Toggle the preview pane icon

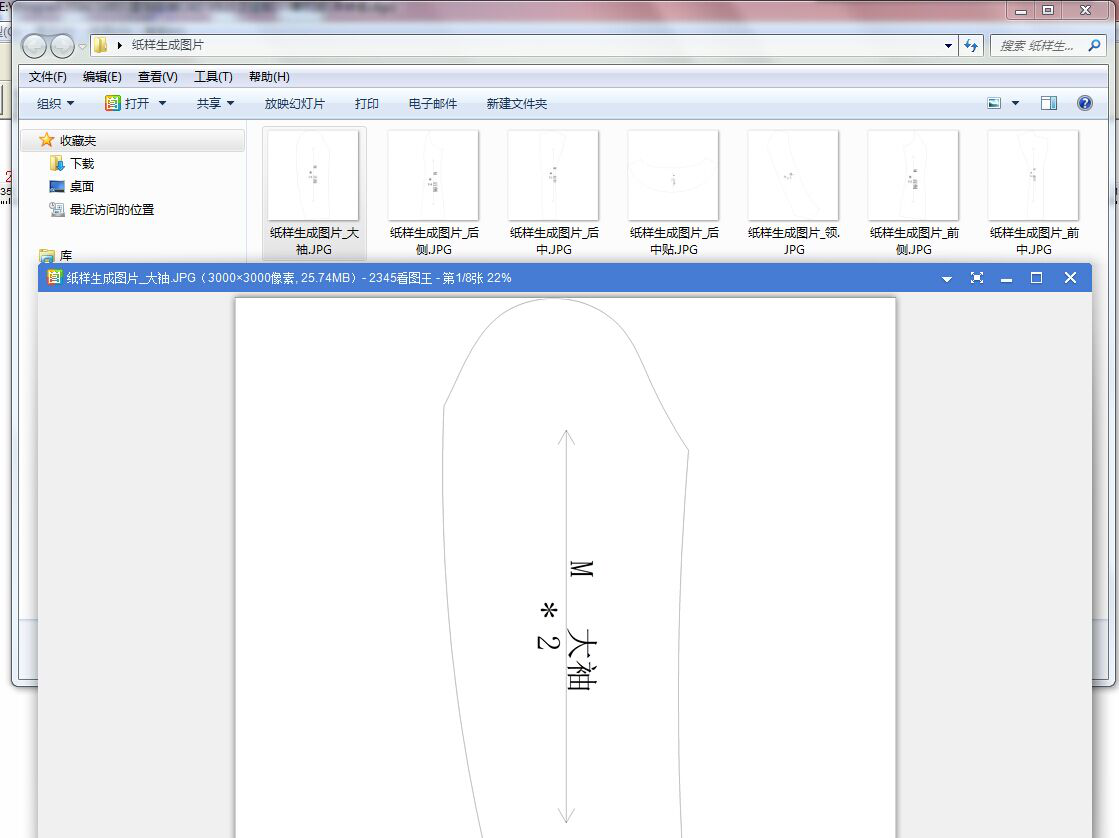[1048, 103]
